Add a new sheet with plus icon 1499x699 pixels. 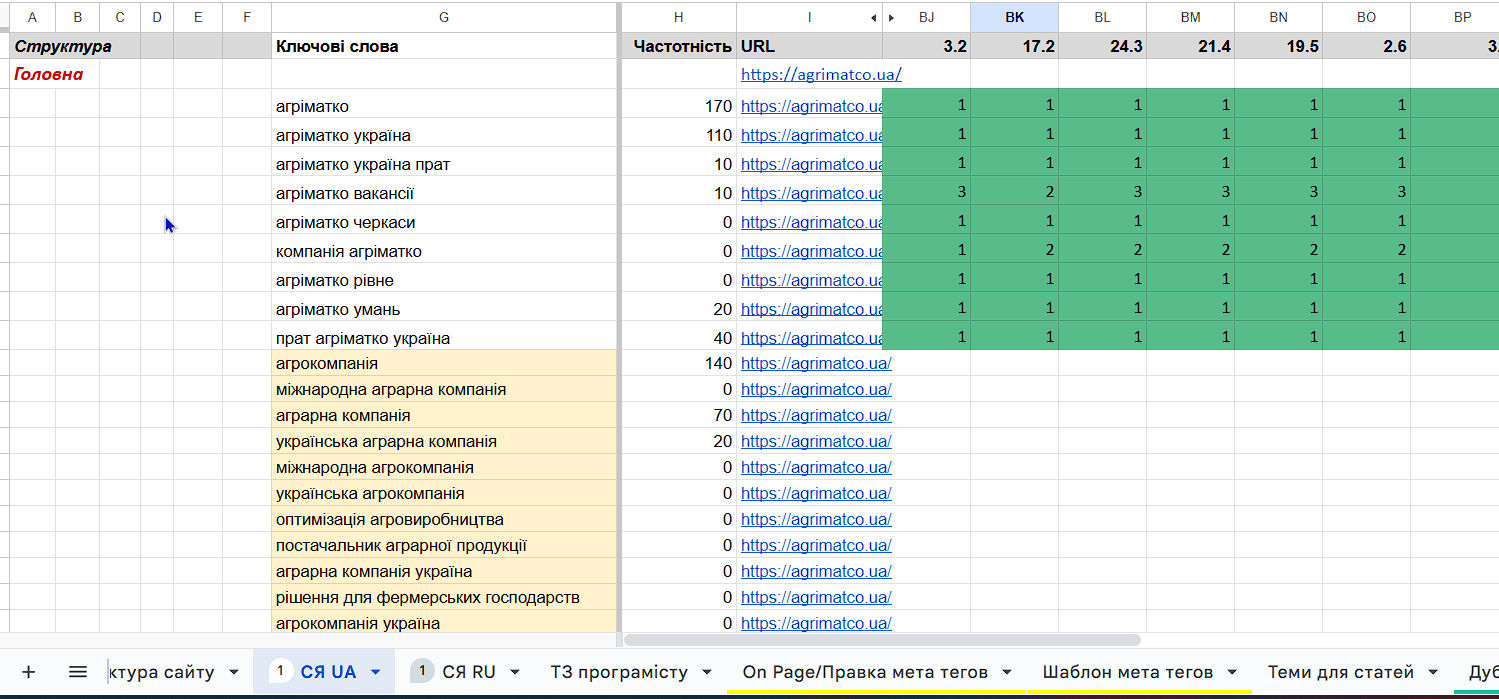click(28, 672)
